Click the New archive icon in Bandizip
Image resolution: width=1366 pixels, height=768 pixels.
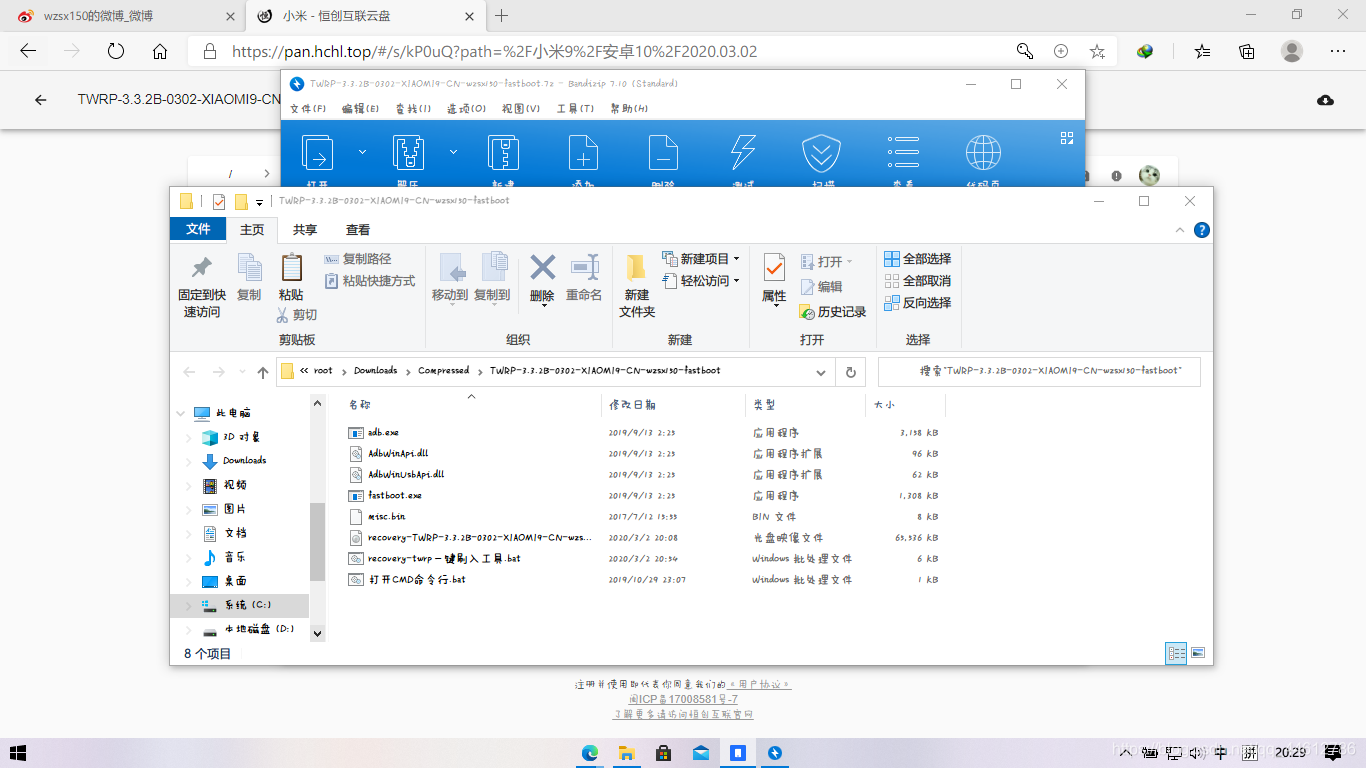click(503, 153)
